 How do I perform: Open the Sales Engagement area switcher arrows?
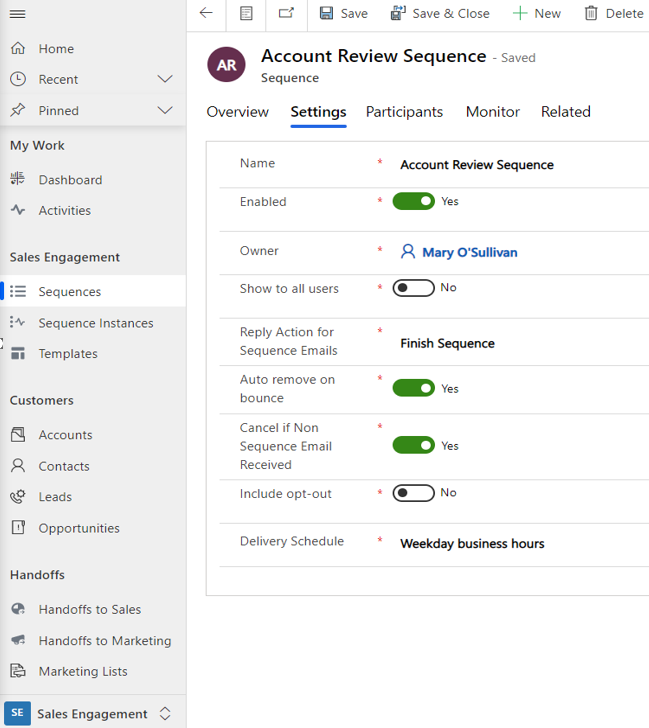tap(165, 713)
